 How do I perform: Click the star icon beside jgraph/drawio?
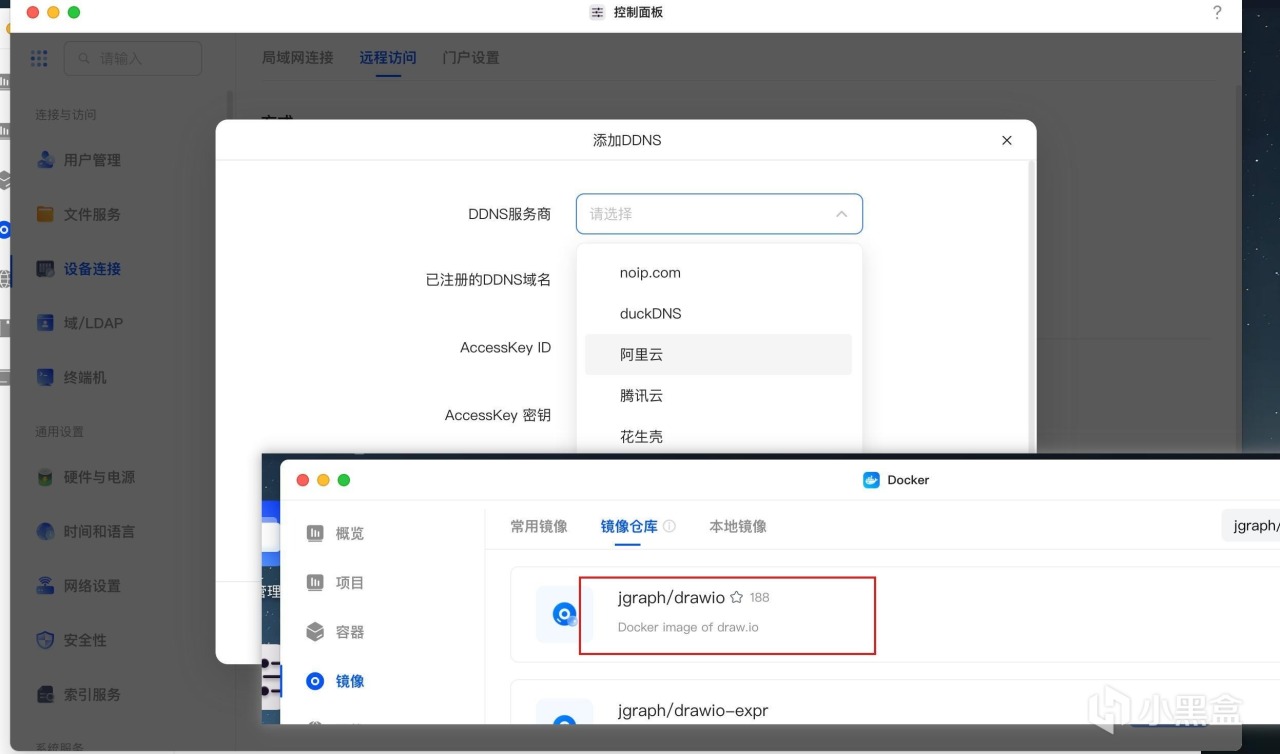(x=736, y=597)
